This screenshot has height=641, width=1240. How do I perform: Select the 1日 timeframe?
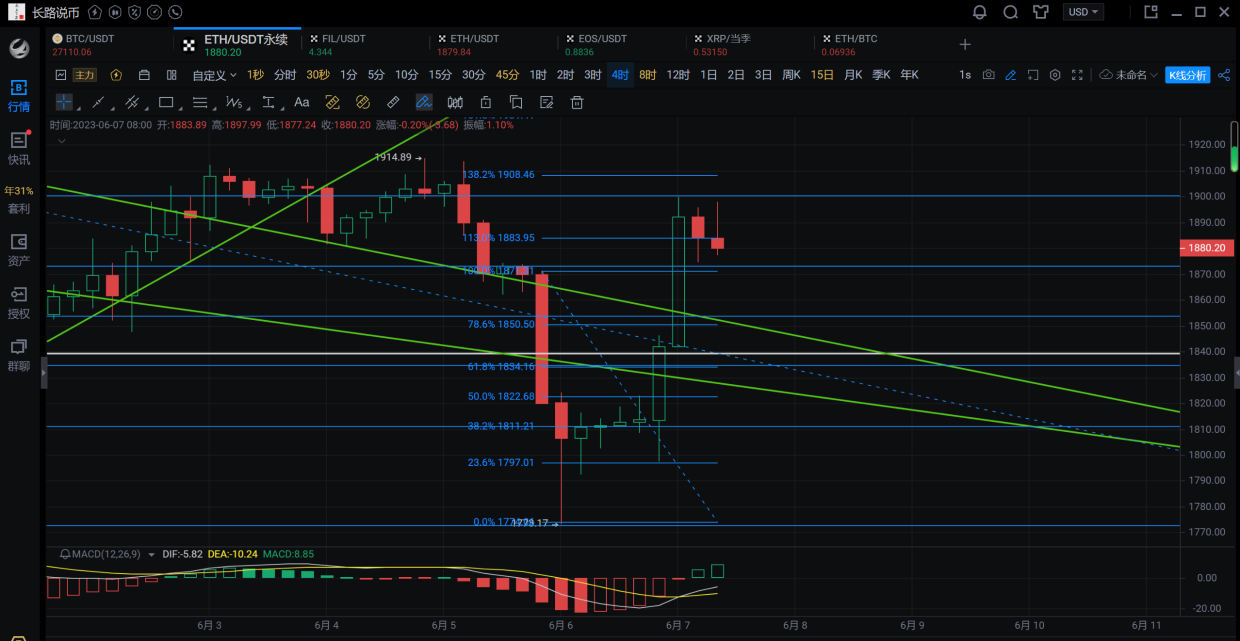pyautogui.click(x=708, y=75)
